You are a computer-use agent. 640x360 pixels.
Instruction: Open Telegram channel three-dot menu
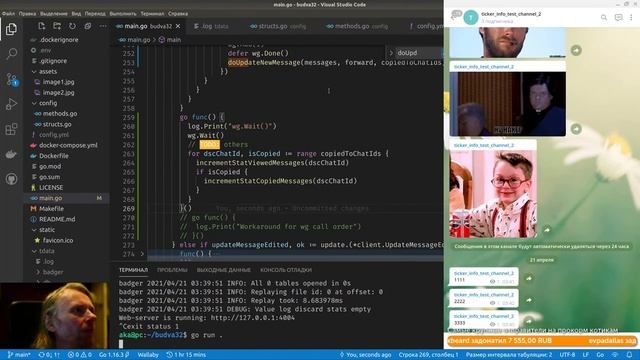631,17
